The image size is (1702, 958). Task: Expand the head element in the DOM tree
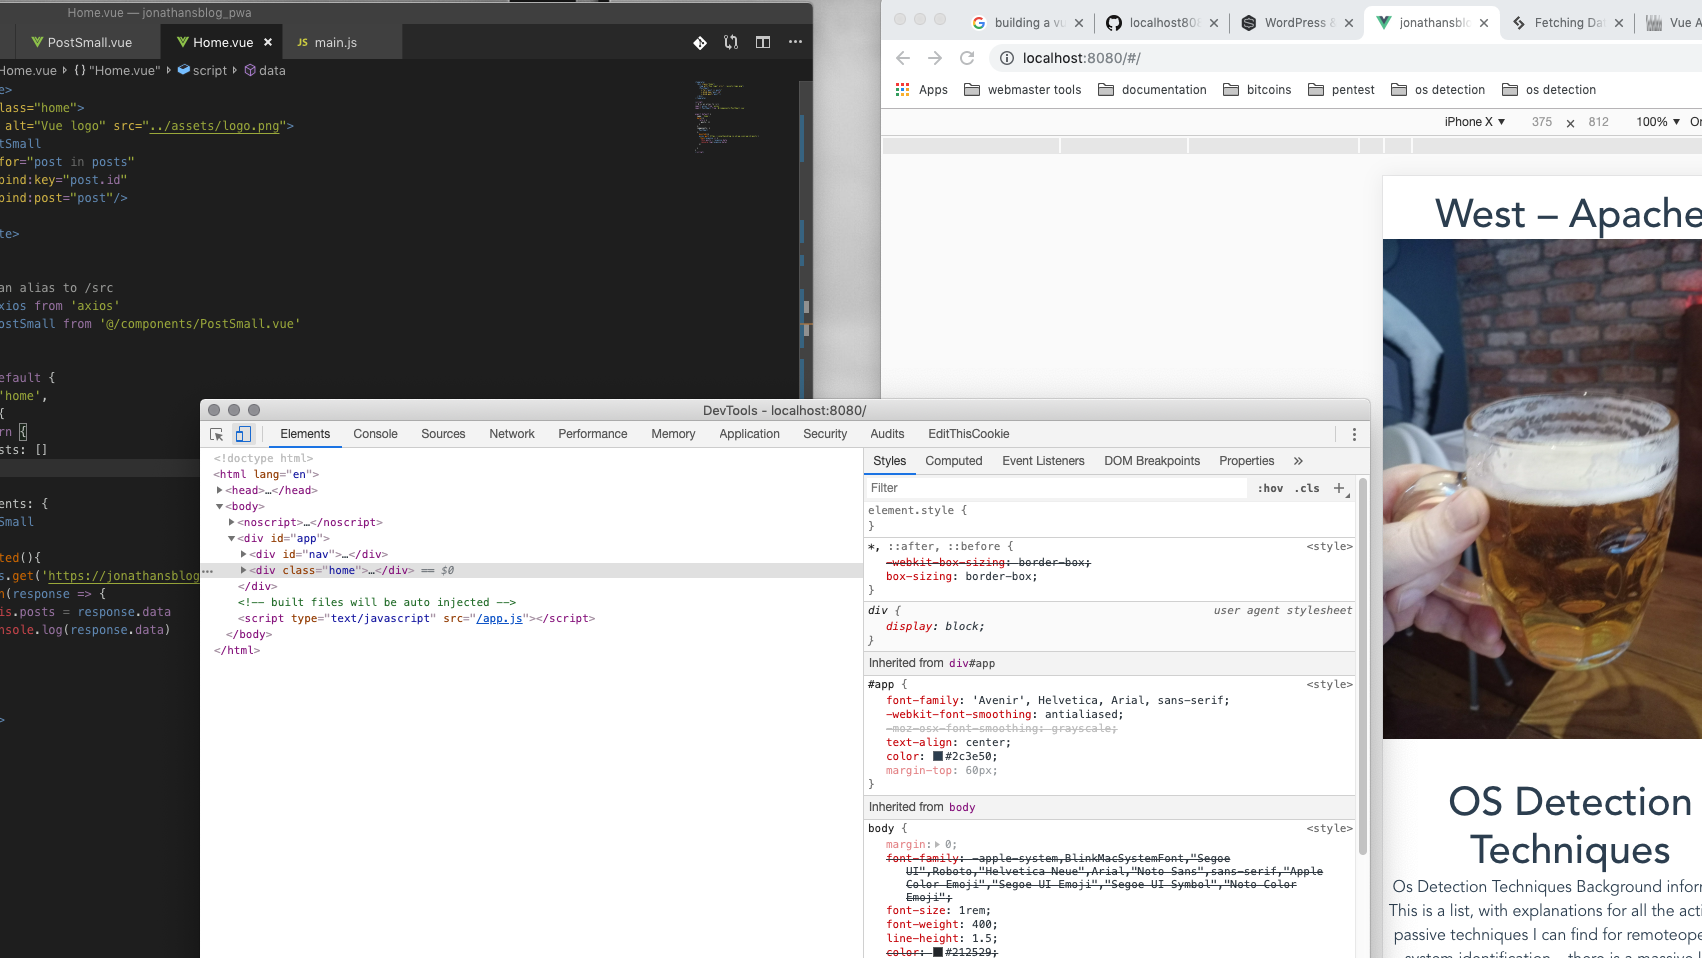pyautogui.click(x=220, y=490)
